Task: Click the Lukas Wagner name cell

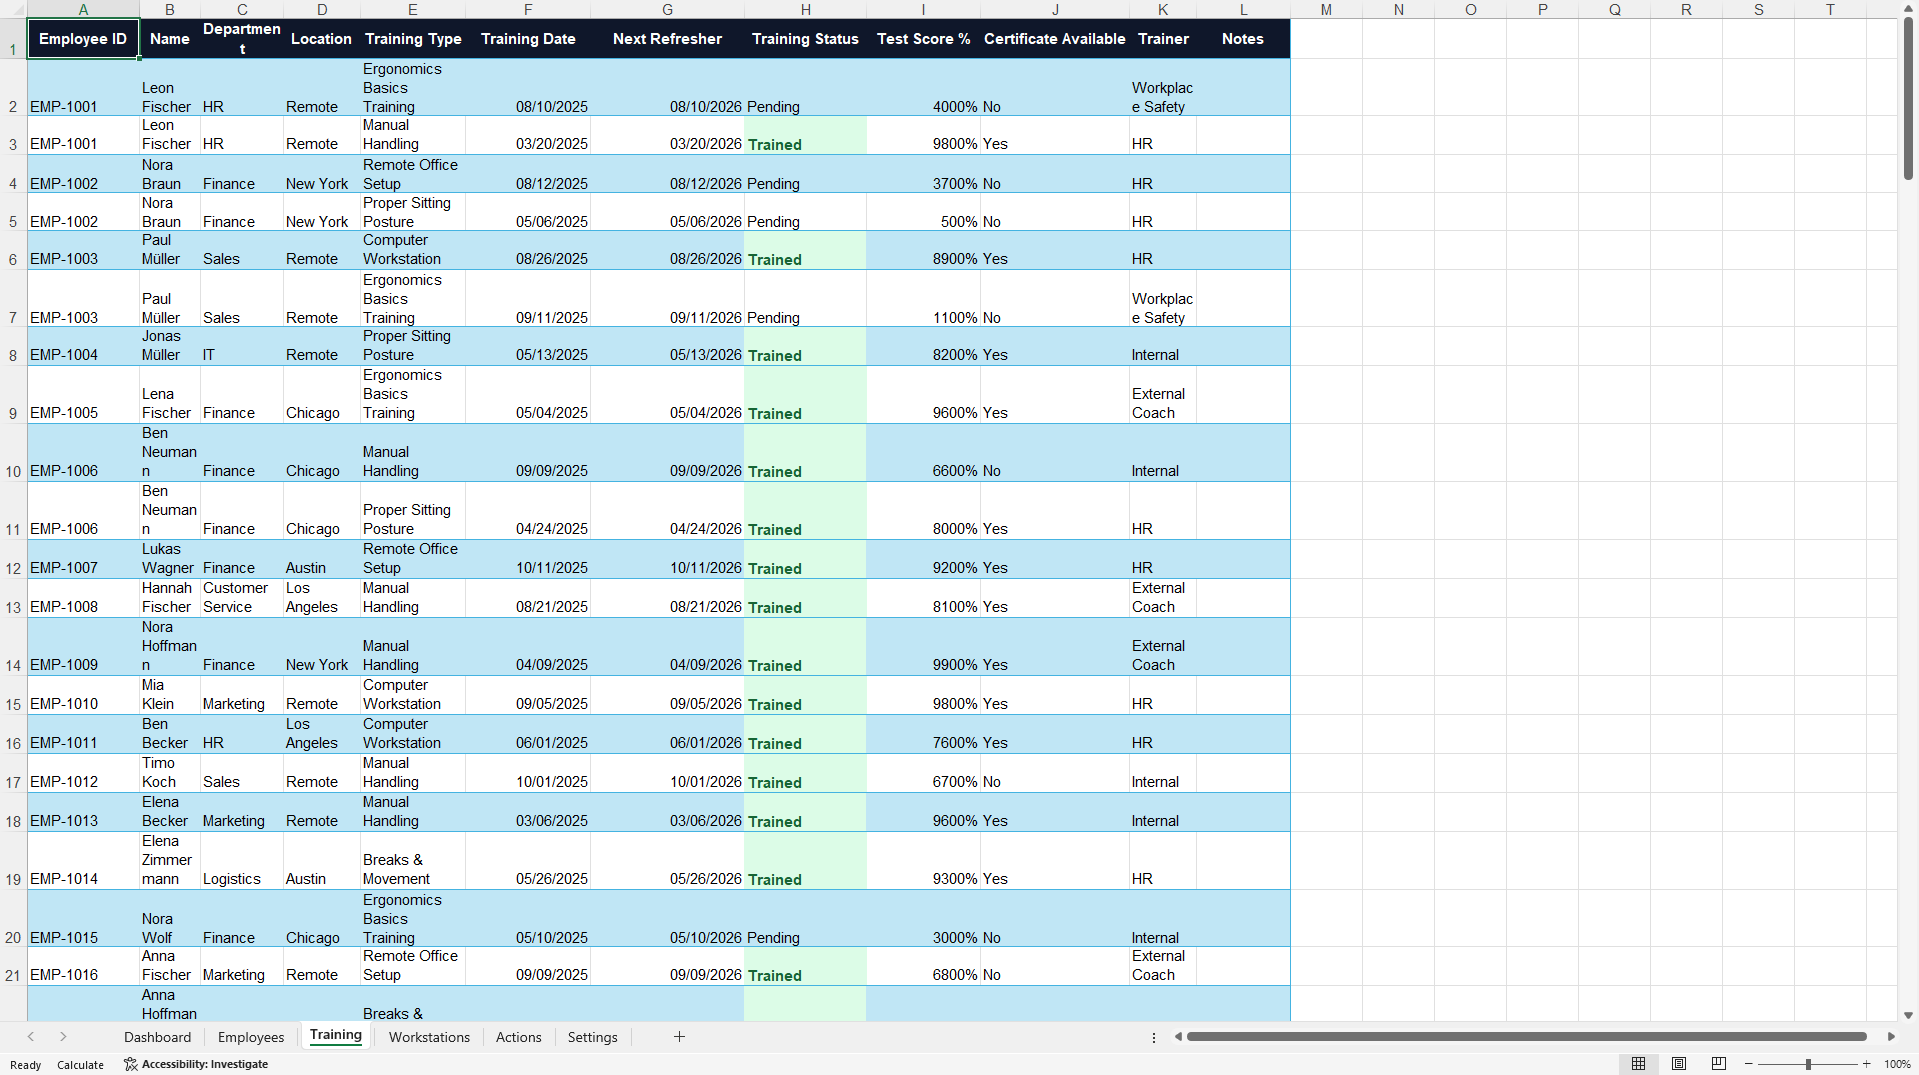Action: click(169, 559)
